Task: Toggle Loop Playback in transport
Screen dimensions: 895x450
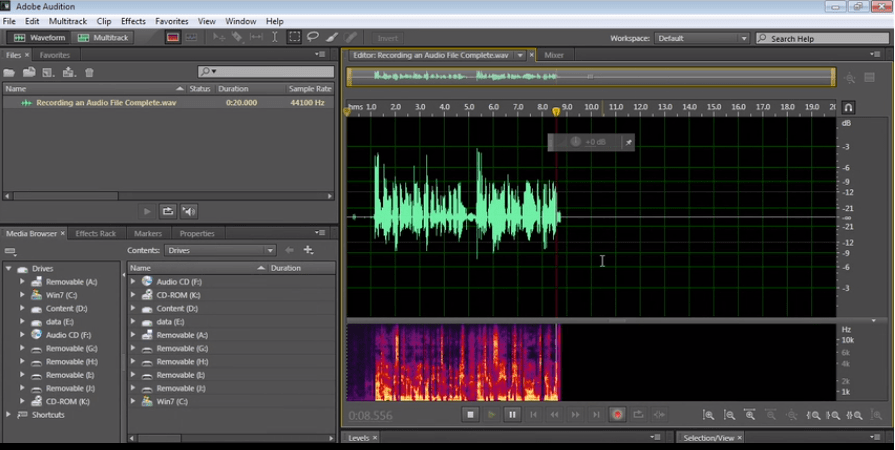Action: coord(638,415)
